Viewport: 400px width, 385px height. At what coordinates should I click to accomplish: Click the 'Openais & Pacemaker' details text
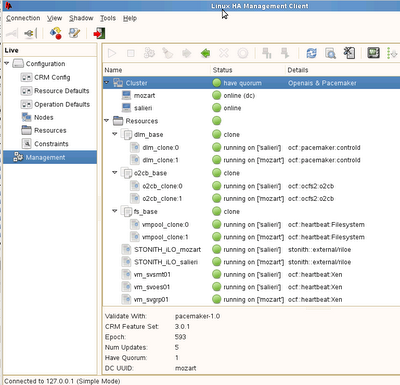coord(322,83)
